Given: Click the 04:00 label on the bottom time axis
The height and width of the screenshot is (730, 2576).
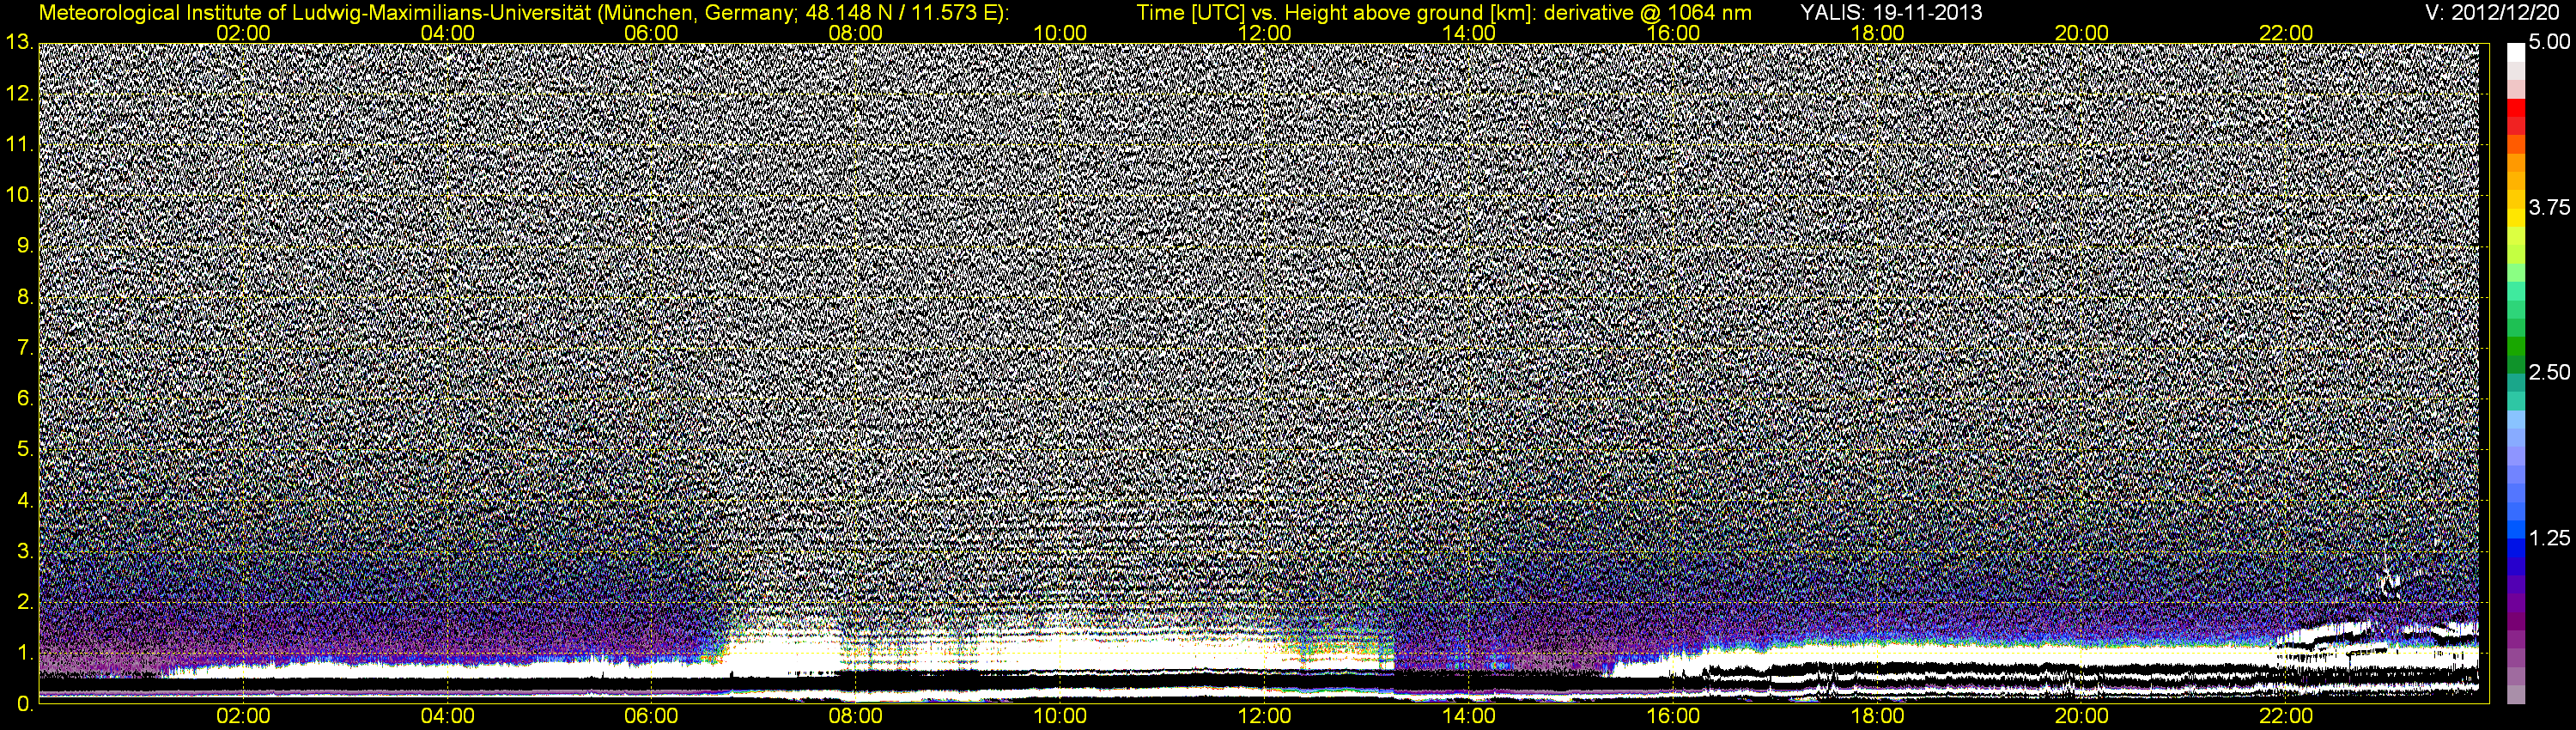Looking at the screenshot, I should pos(447,717).
